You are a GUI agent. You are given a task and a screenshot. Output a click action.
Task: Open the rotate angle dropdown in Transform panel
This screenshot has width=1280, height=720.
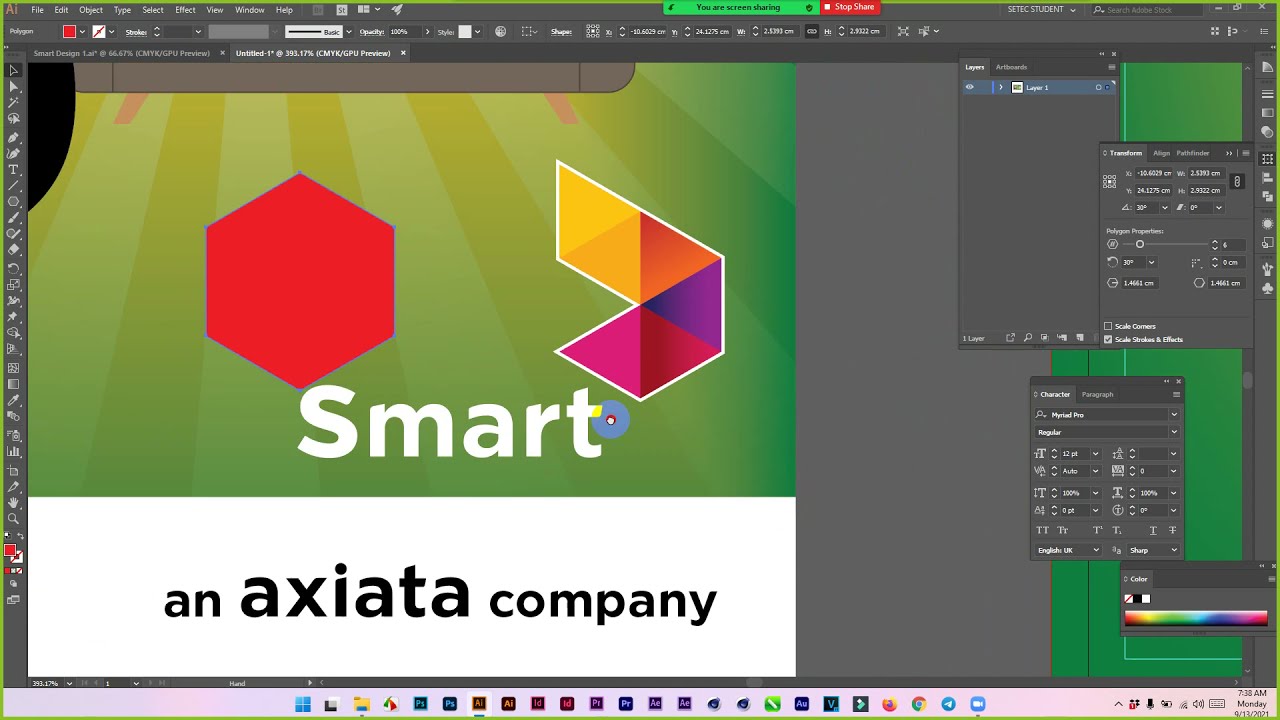pyautogui.click(x=1164, y=207)
